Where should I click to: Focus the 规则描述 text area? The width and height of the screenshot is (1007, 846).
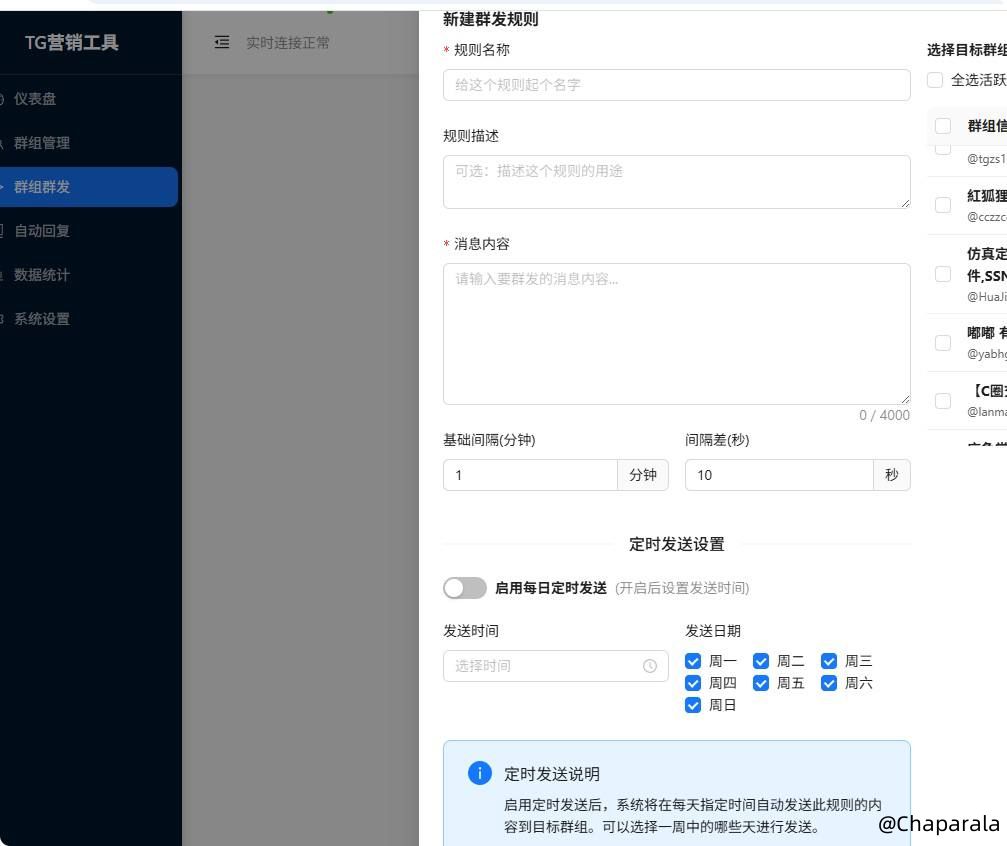(x=676, y=181)
